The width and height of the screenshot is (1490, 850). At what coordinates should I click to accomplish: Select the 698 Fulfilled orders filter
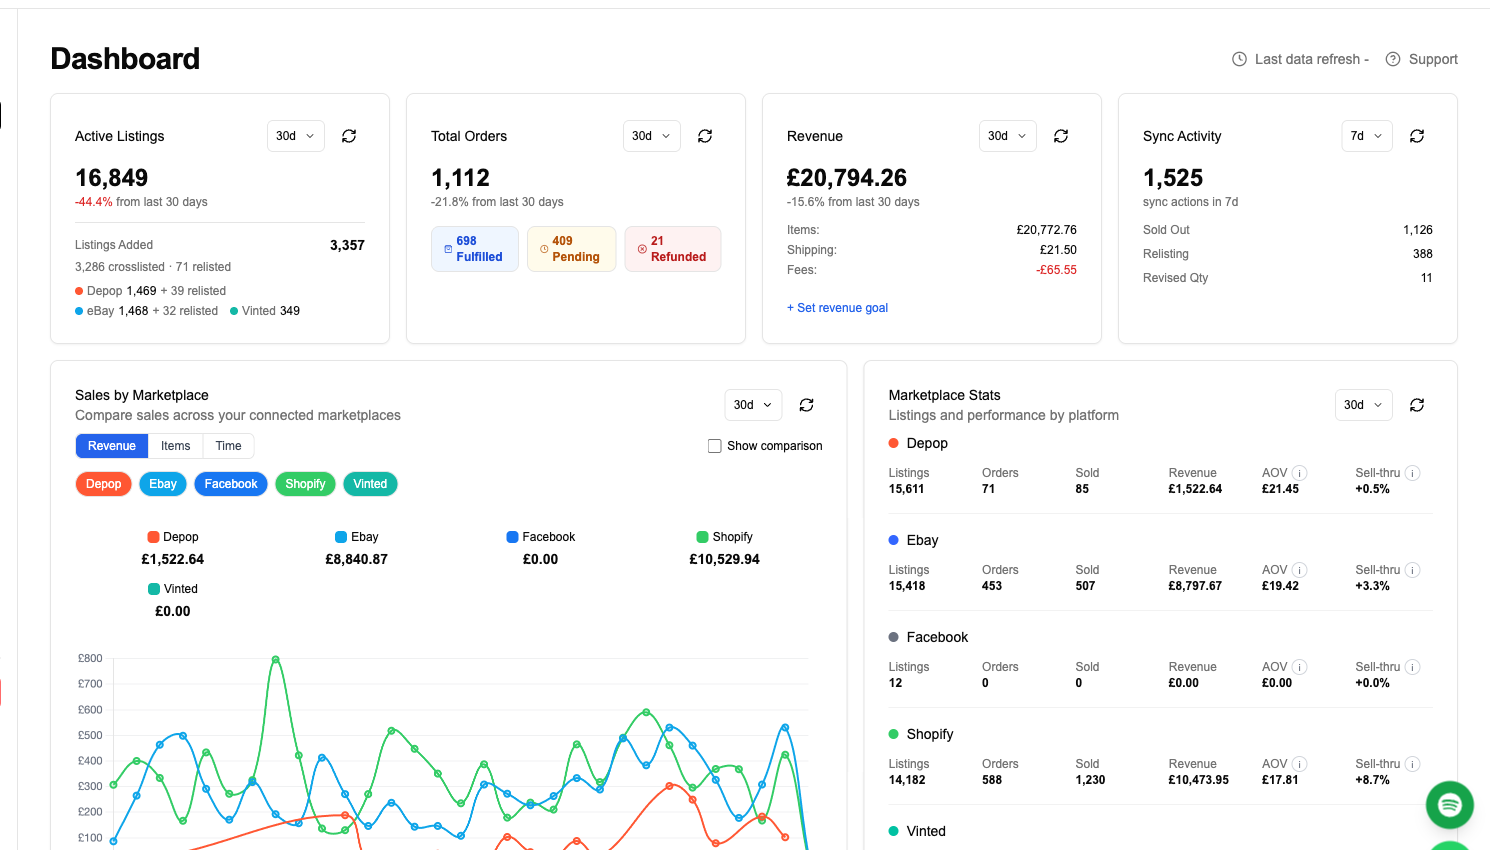474,248
